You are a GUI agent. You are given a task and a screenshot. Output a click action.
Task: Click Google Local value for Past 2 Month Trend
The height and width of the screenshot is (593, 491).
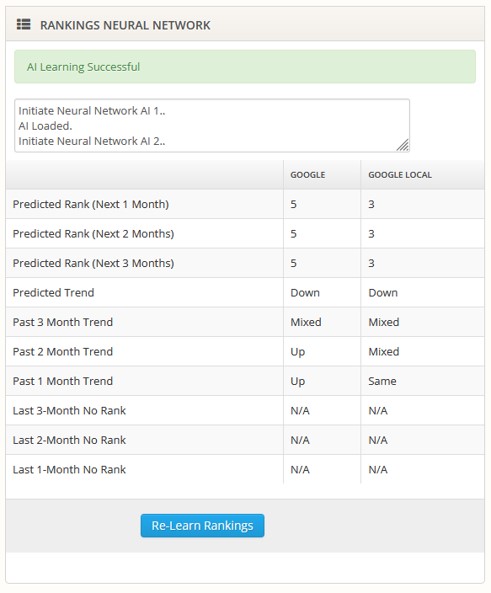tap(384, 352)
